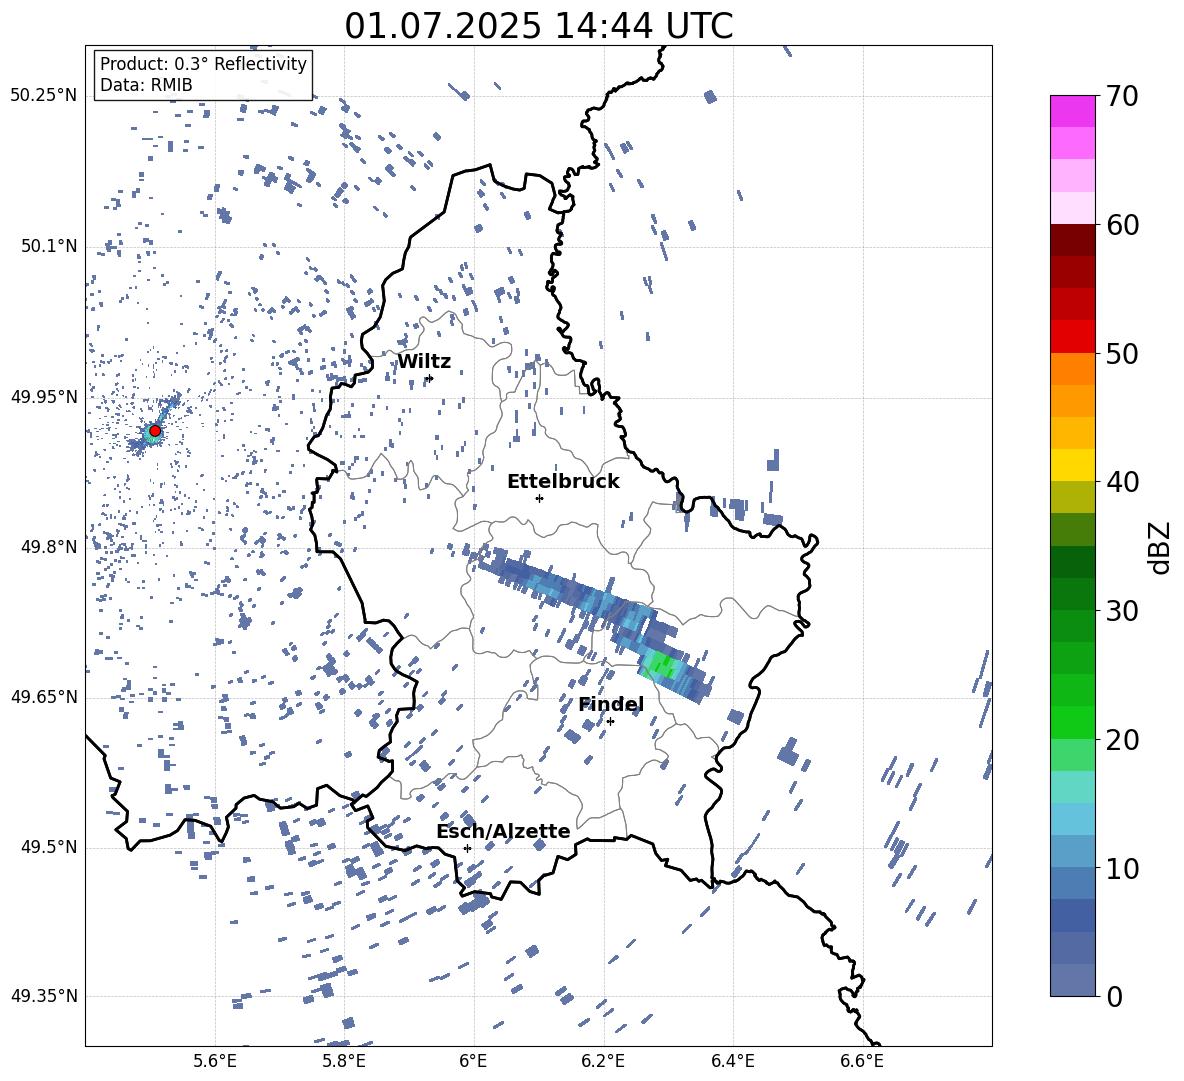Click the green high-reflectivity echo core
Viewport: 1184px width, 1081px height.
(x=662, y=665)
